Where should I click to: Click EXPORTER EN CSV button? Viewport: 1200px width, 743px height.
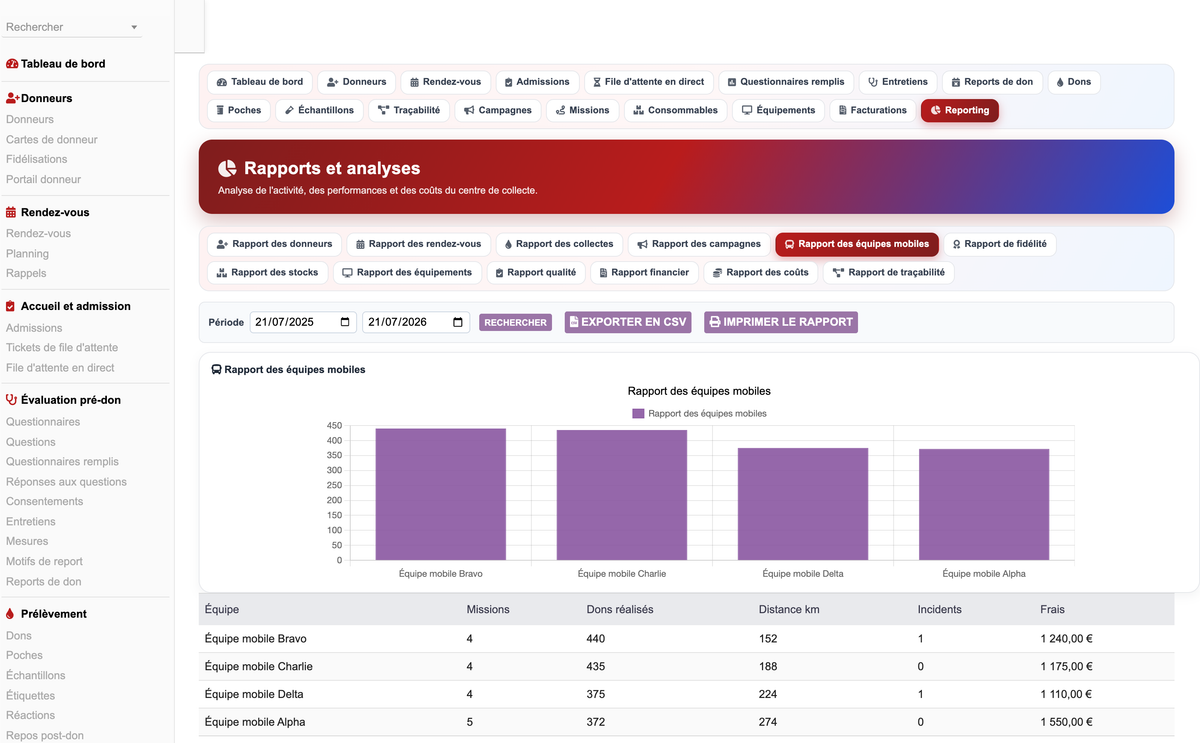tap(628, 322)
